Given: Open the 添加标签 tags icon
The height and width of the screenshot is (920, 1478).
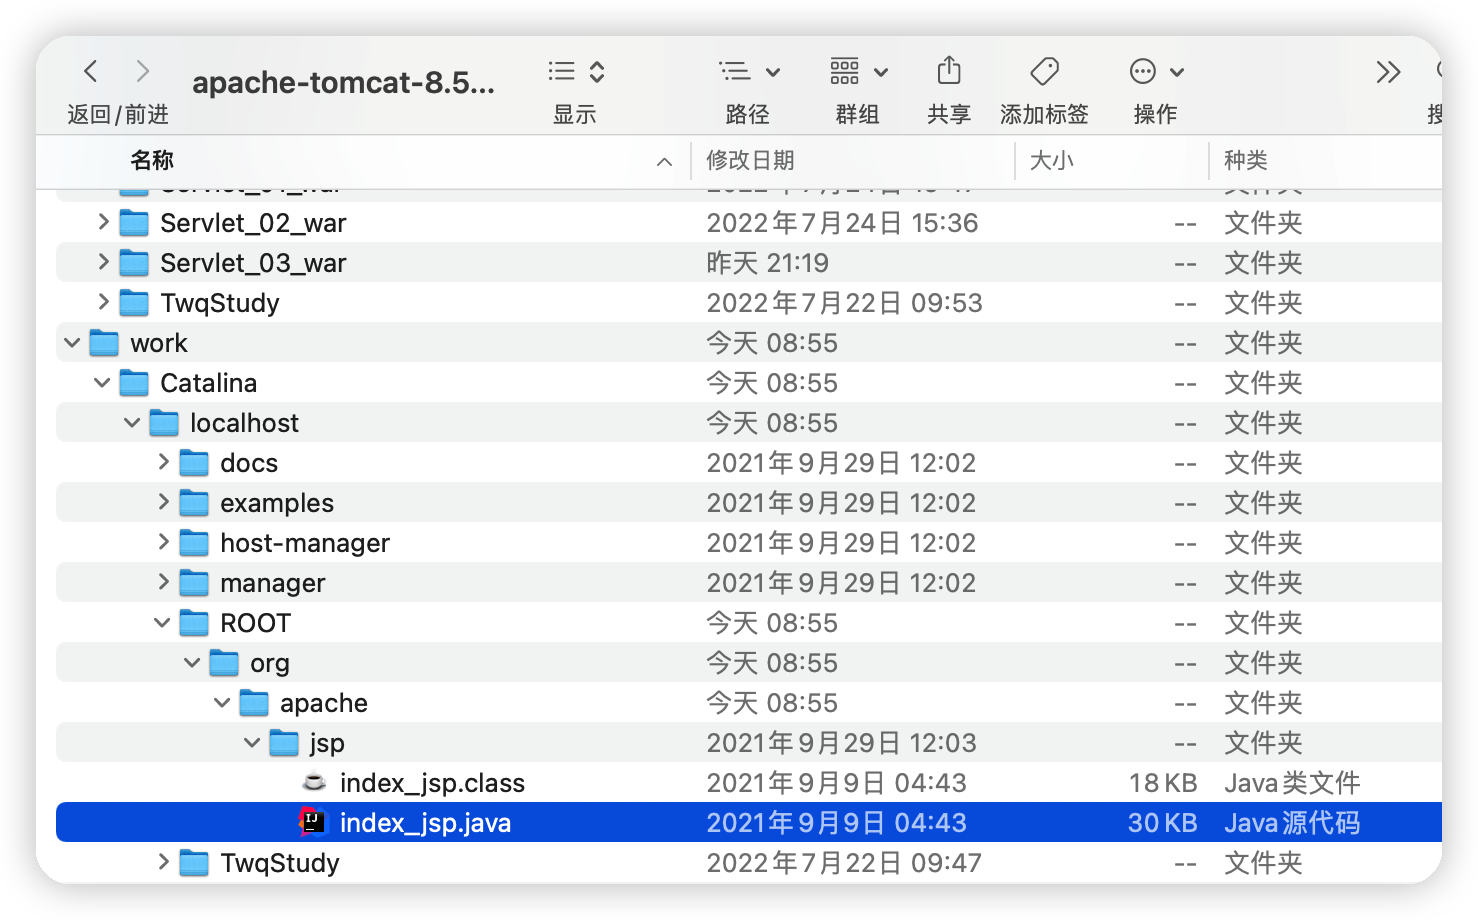Looking at the screenshot, I should tap(1044, 71).
